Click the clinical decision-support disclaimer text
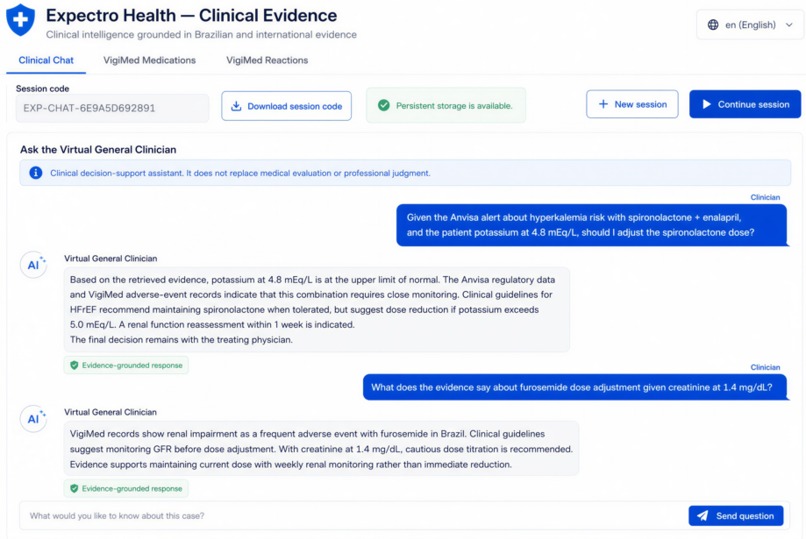Image resolution: width=806 pixels, height=539 pixels. pos(240,173)
